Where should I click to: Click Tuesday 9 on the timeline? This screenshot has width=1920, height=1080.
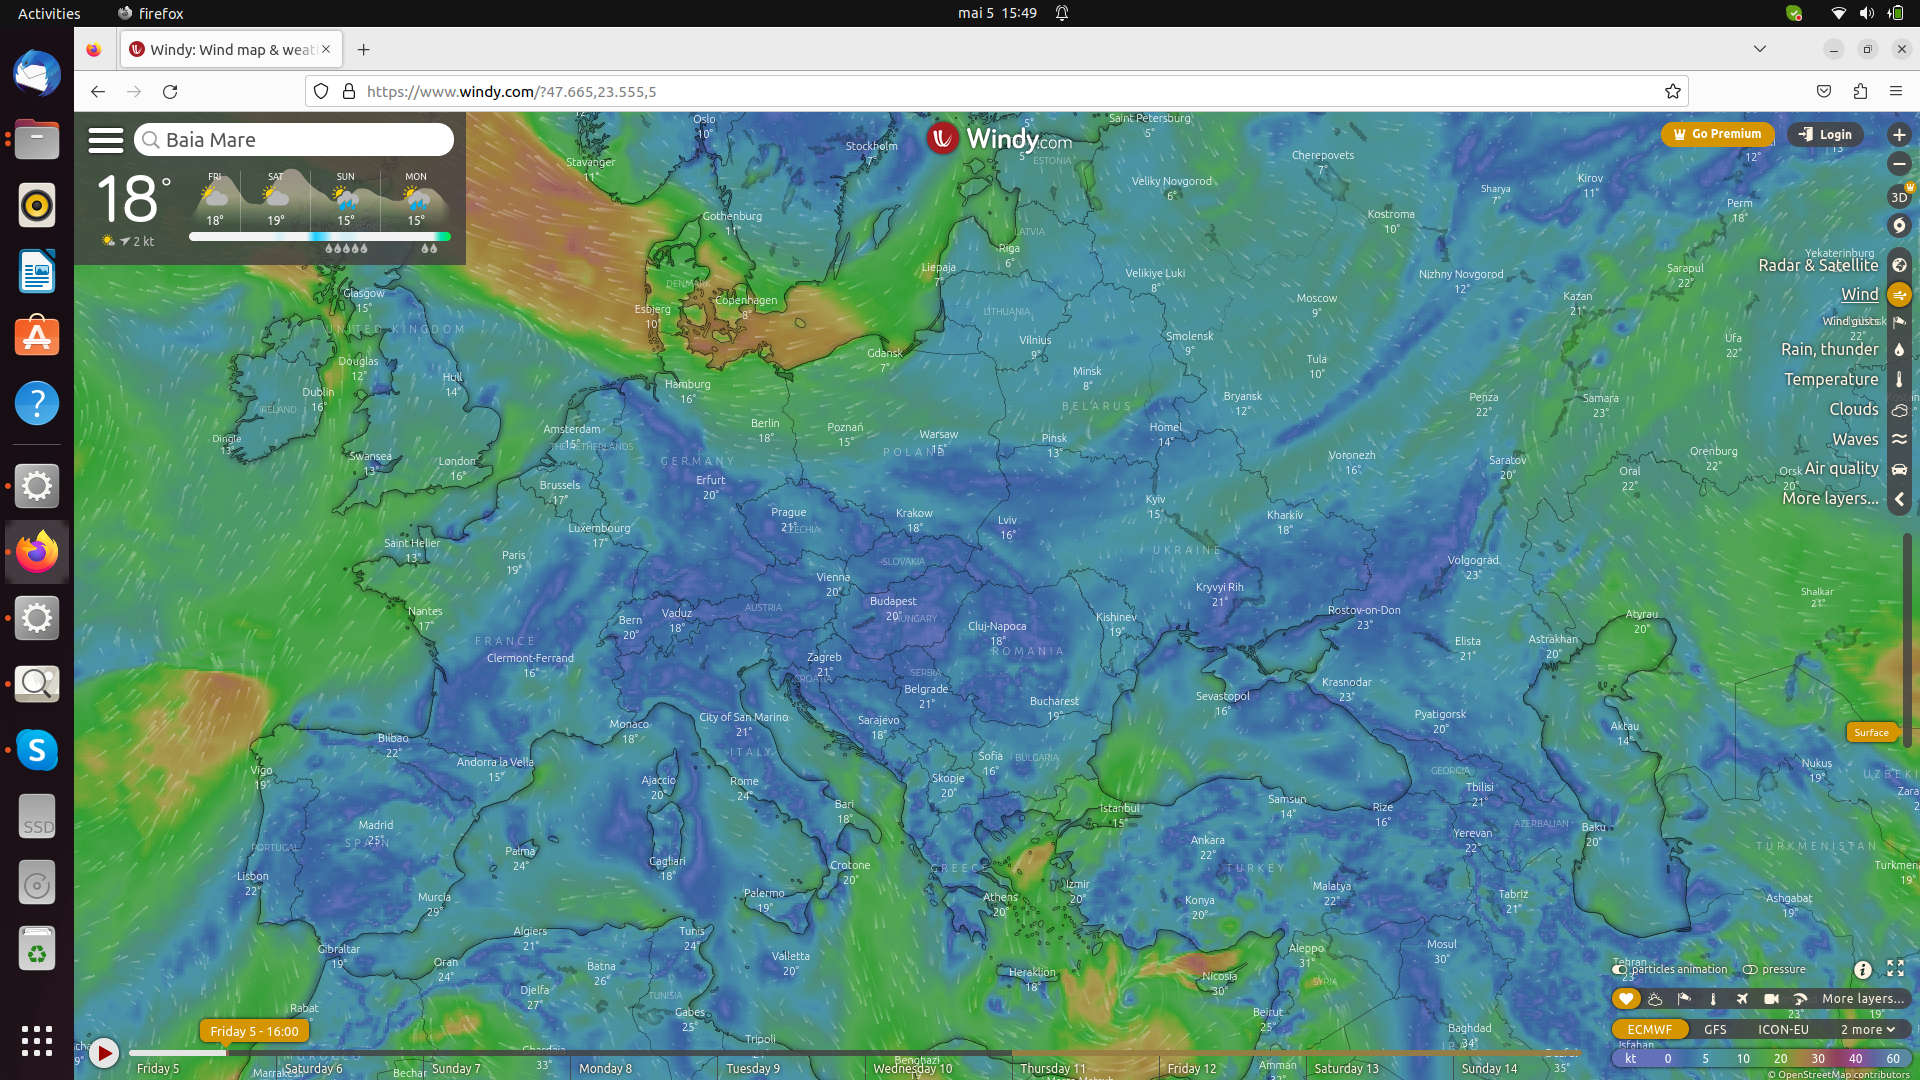pyautogui.click(x=753, y=1068)
